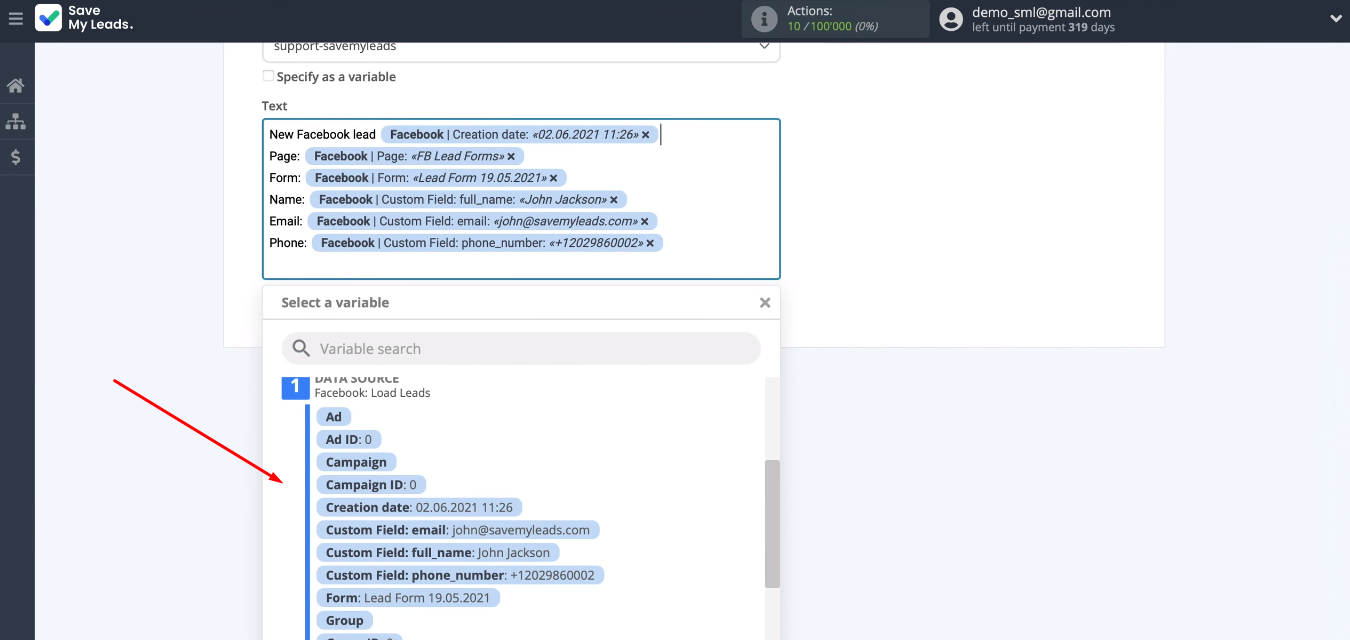The width and height of the screenshot is (1350, 640).
Task: Remove the full_name John Jackson tag
Action: pos(614,200)
